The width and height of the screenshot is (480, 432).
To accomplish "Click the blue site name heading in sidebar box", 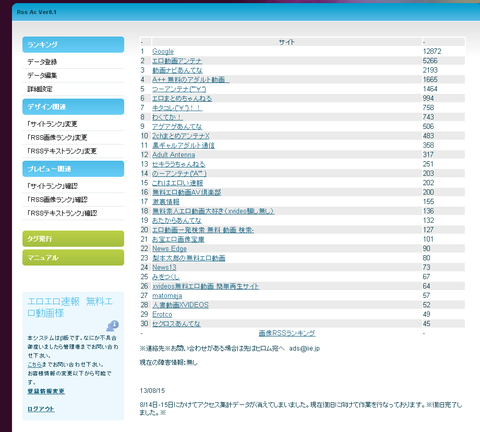I will (70, 307).
